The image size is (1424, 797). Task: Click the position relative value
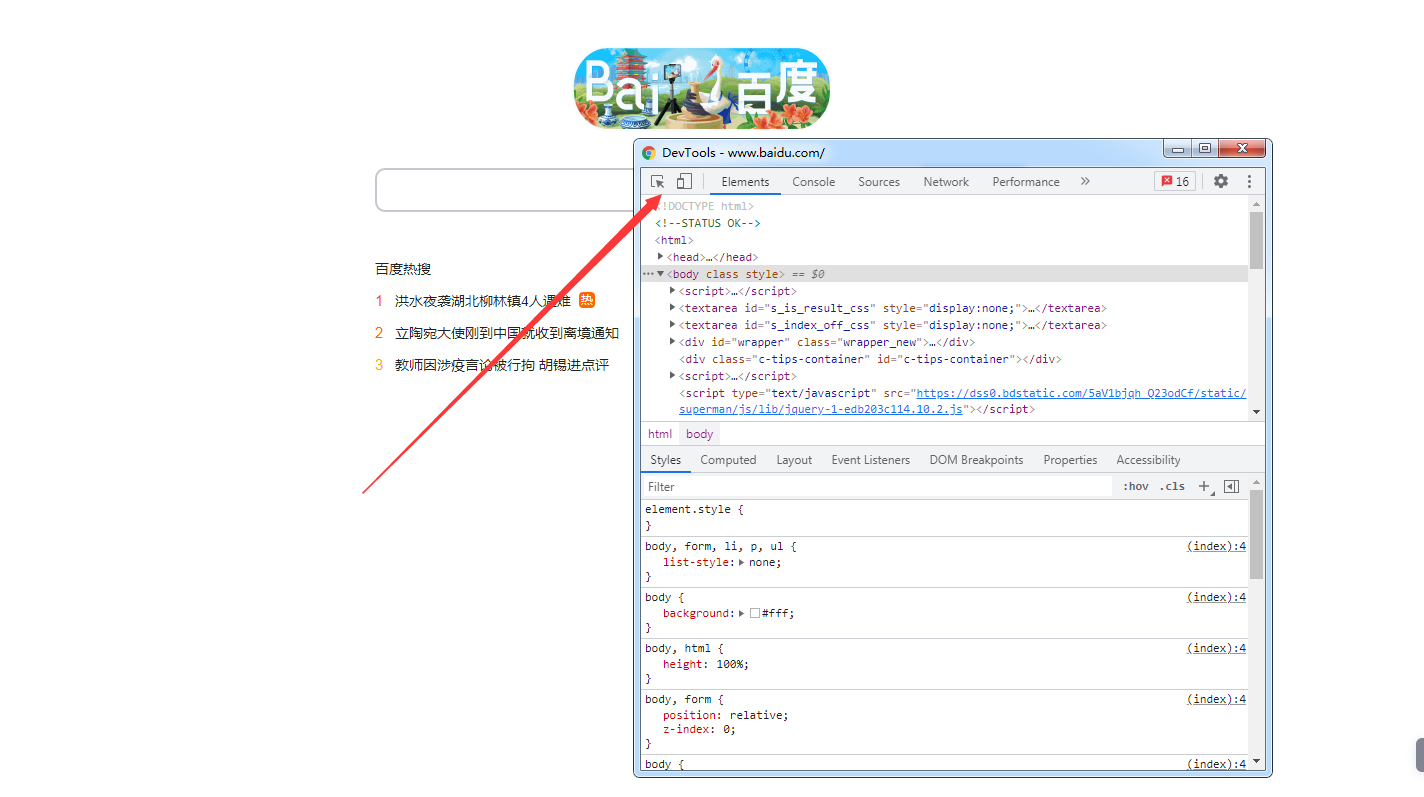(x=758, y=715)
